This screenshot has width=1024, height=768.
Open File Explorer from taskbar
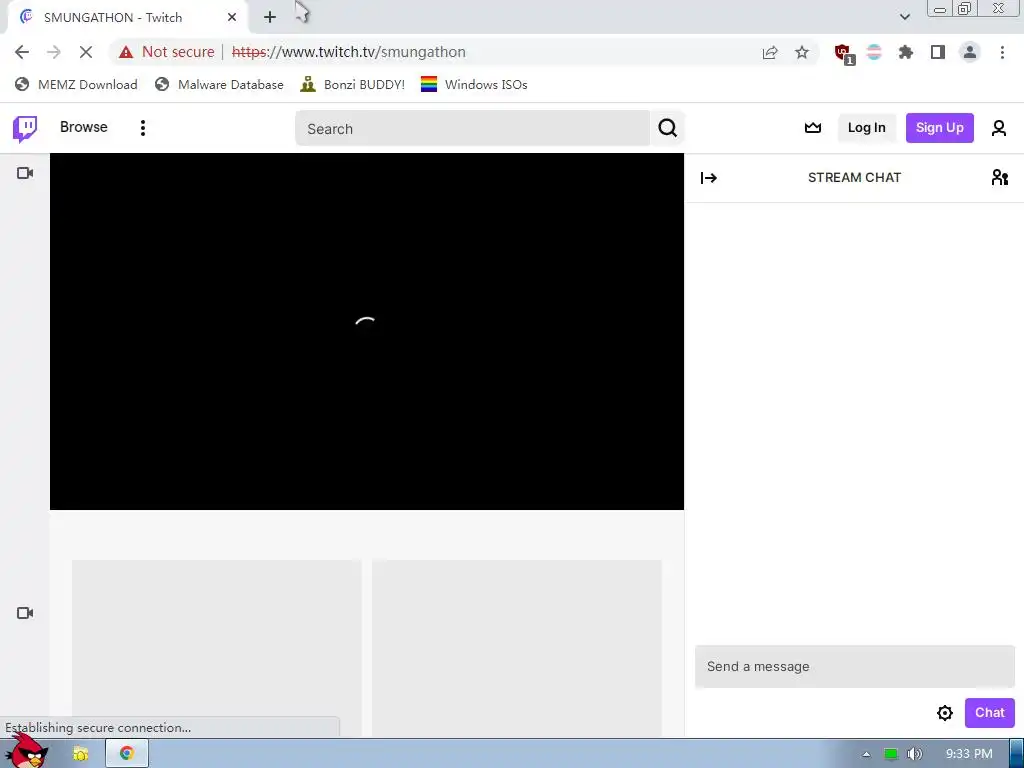[x=80, y=754]
